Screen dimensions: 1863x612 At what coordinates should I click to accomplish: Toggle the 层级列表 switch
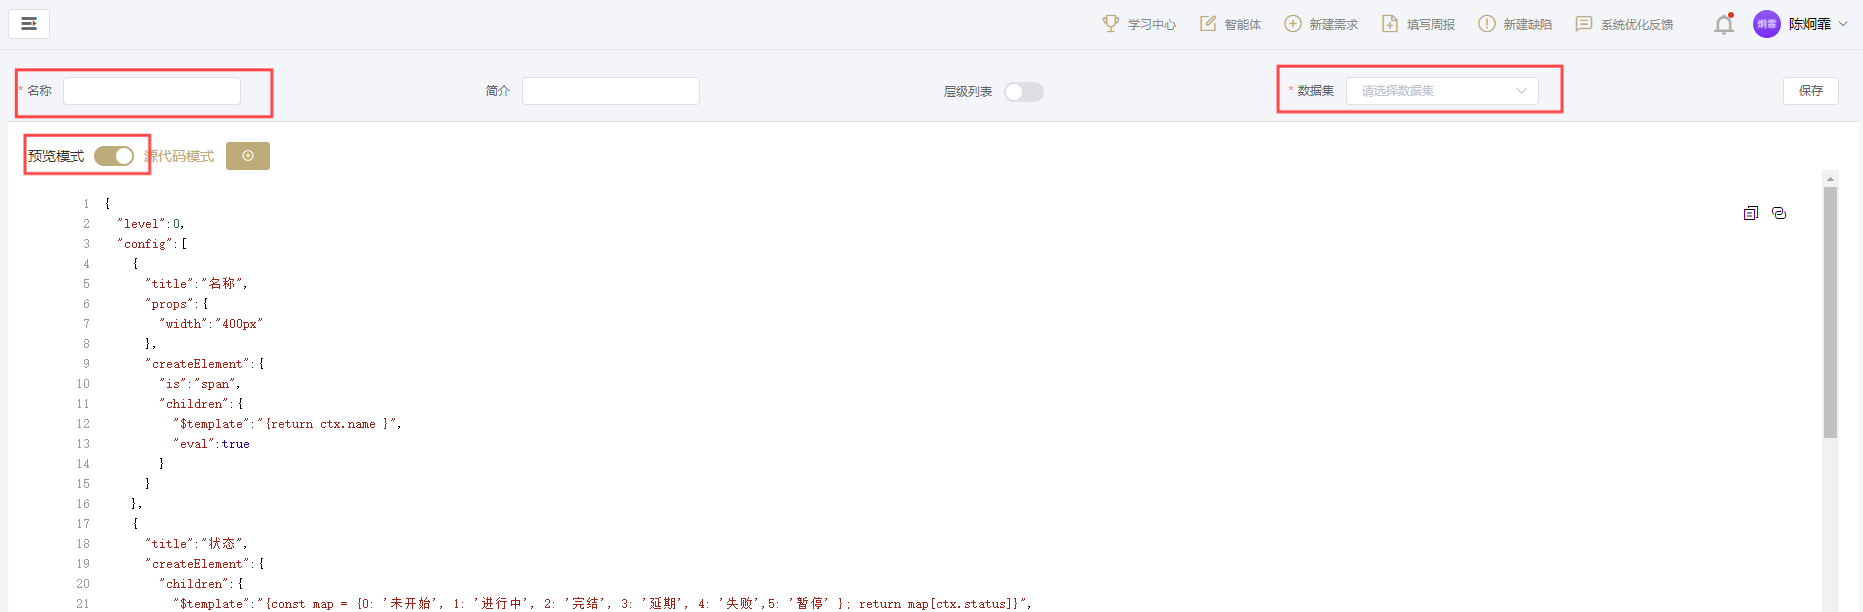(x=1024, y=92)
